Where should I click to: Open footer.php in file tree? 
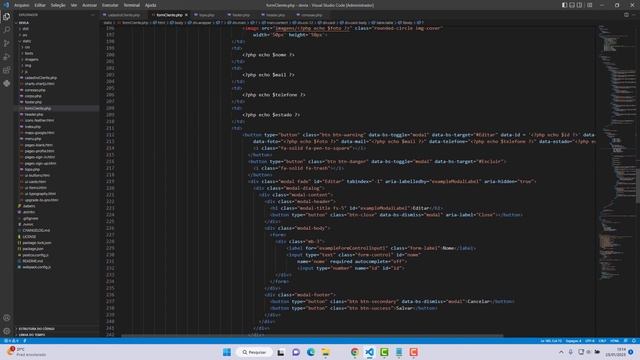click(x=33, y=102)
